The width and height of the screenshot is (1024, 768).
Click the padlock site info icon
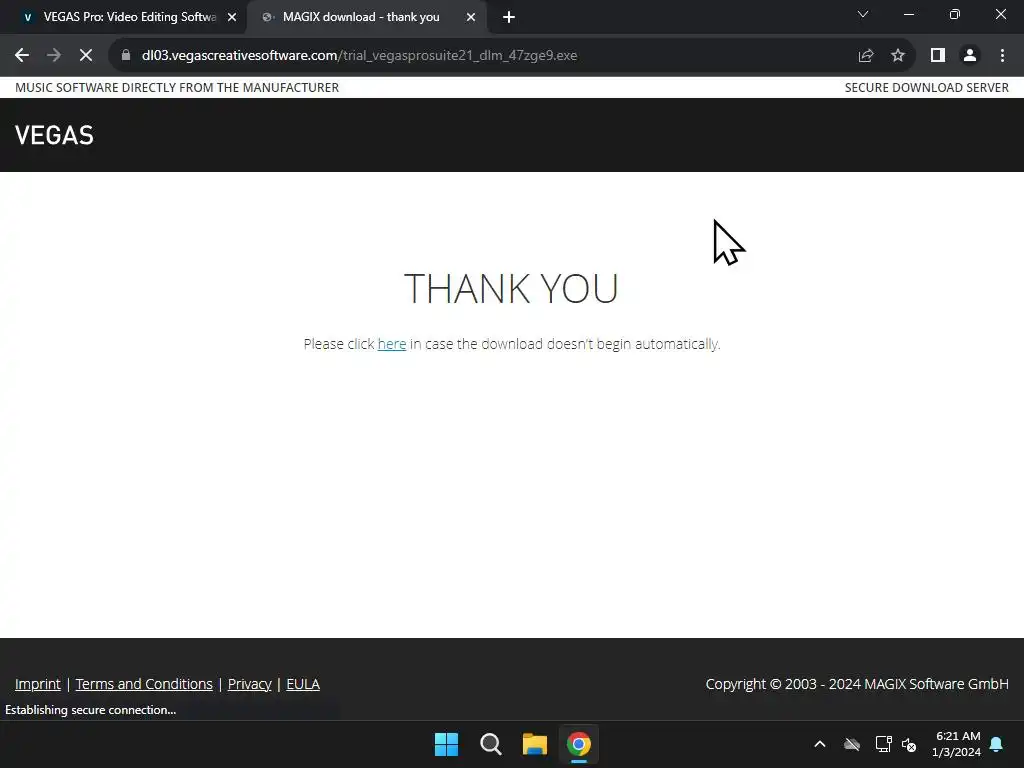pos(126,56)
